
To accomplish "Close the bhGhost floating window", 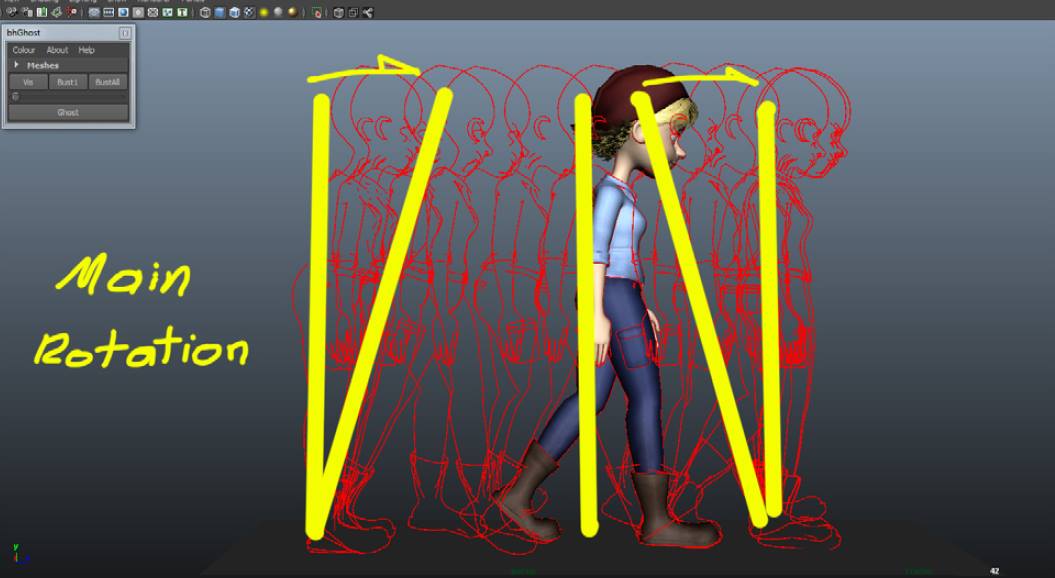I will pyautogui.click(x=125, y=33).
